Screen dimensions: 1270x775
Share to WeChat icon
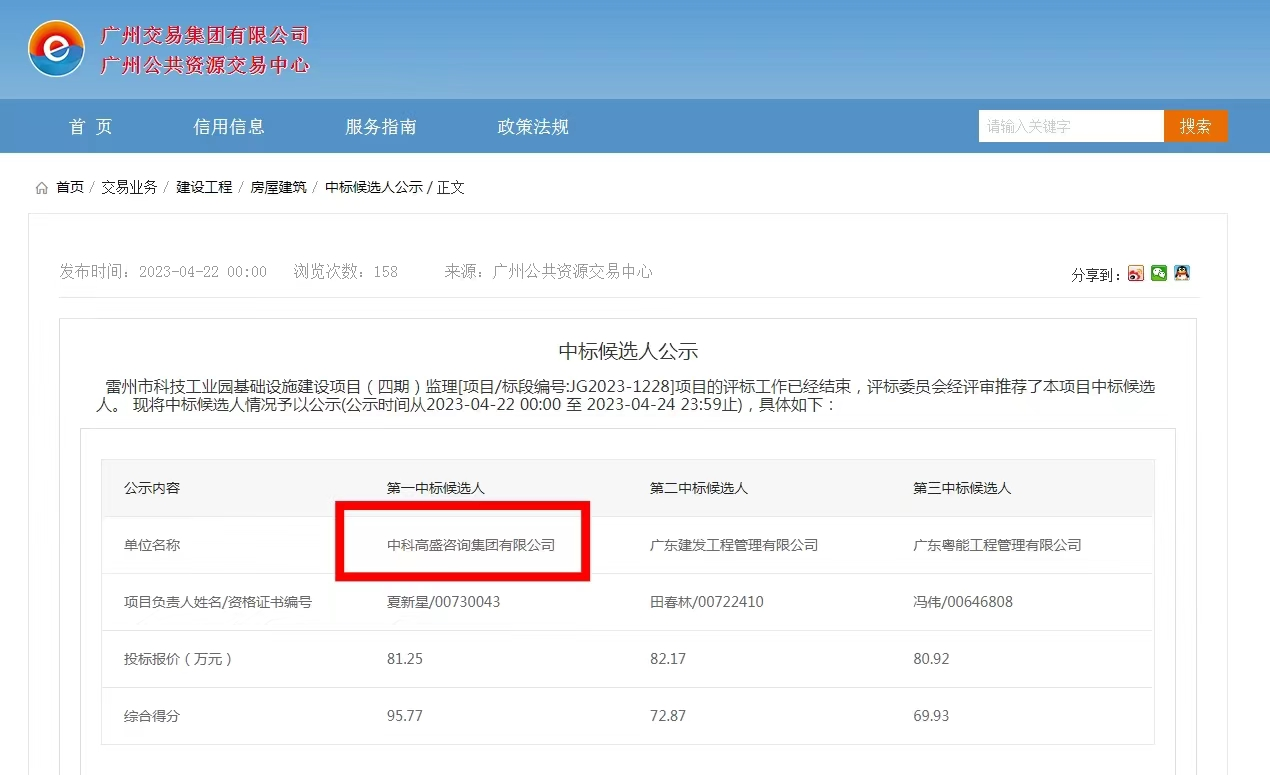tap(1159, 273)
